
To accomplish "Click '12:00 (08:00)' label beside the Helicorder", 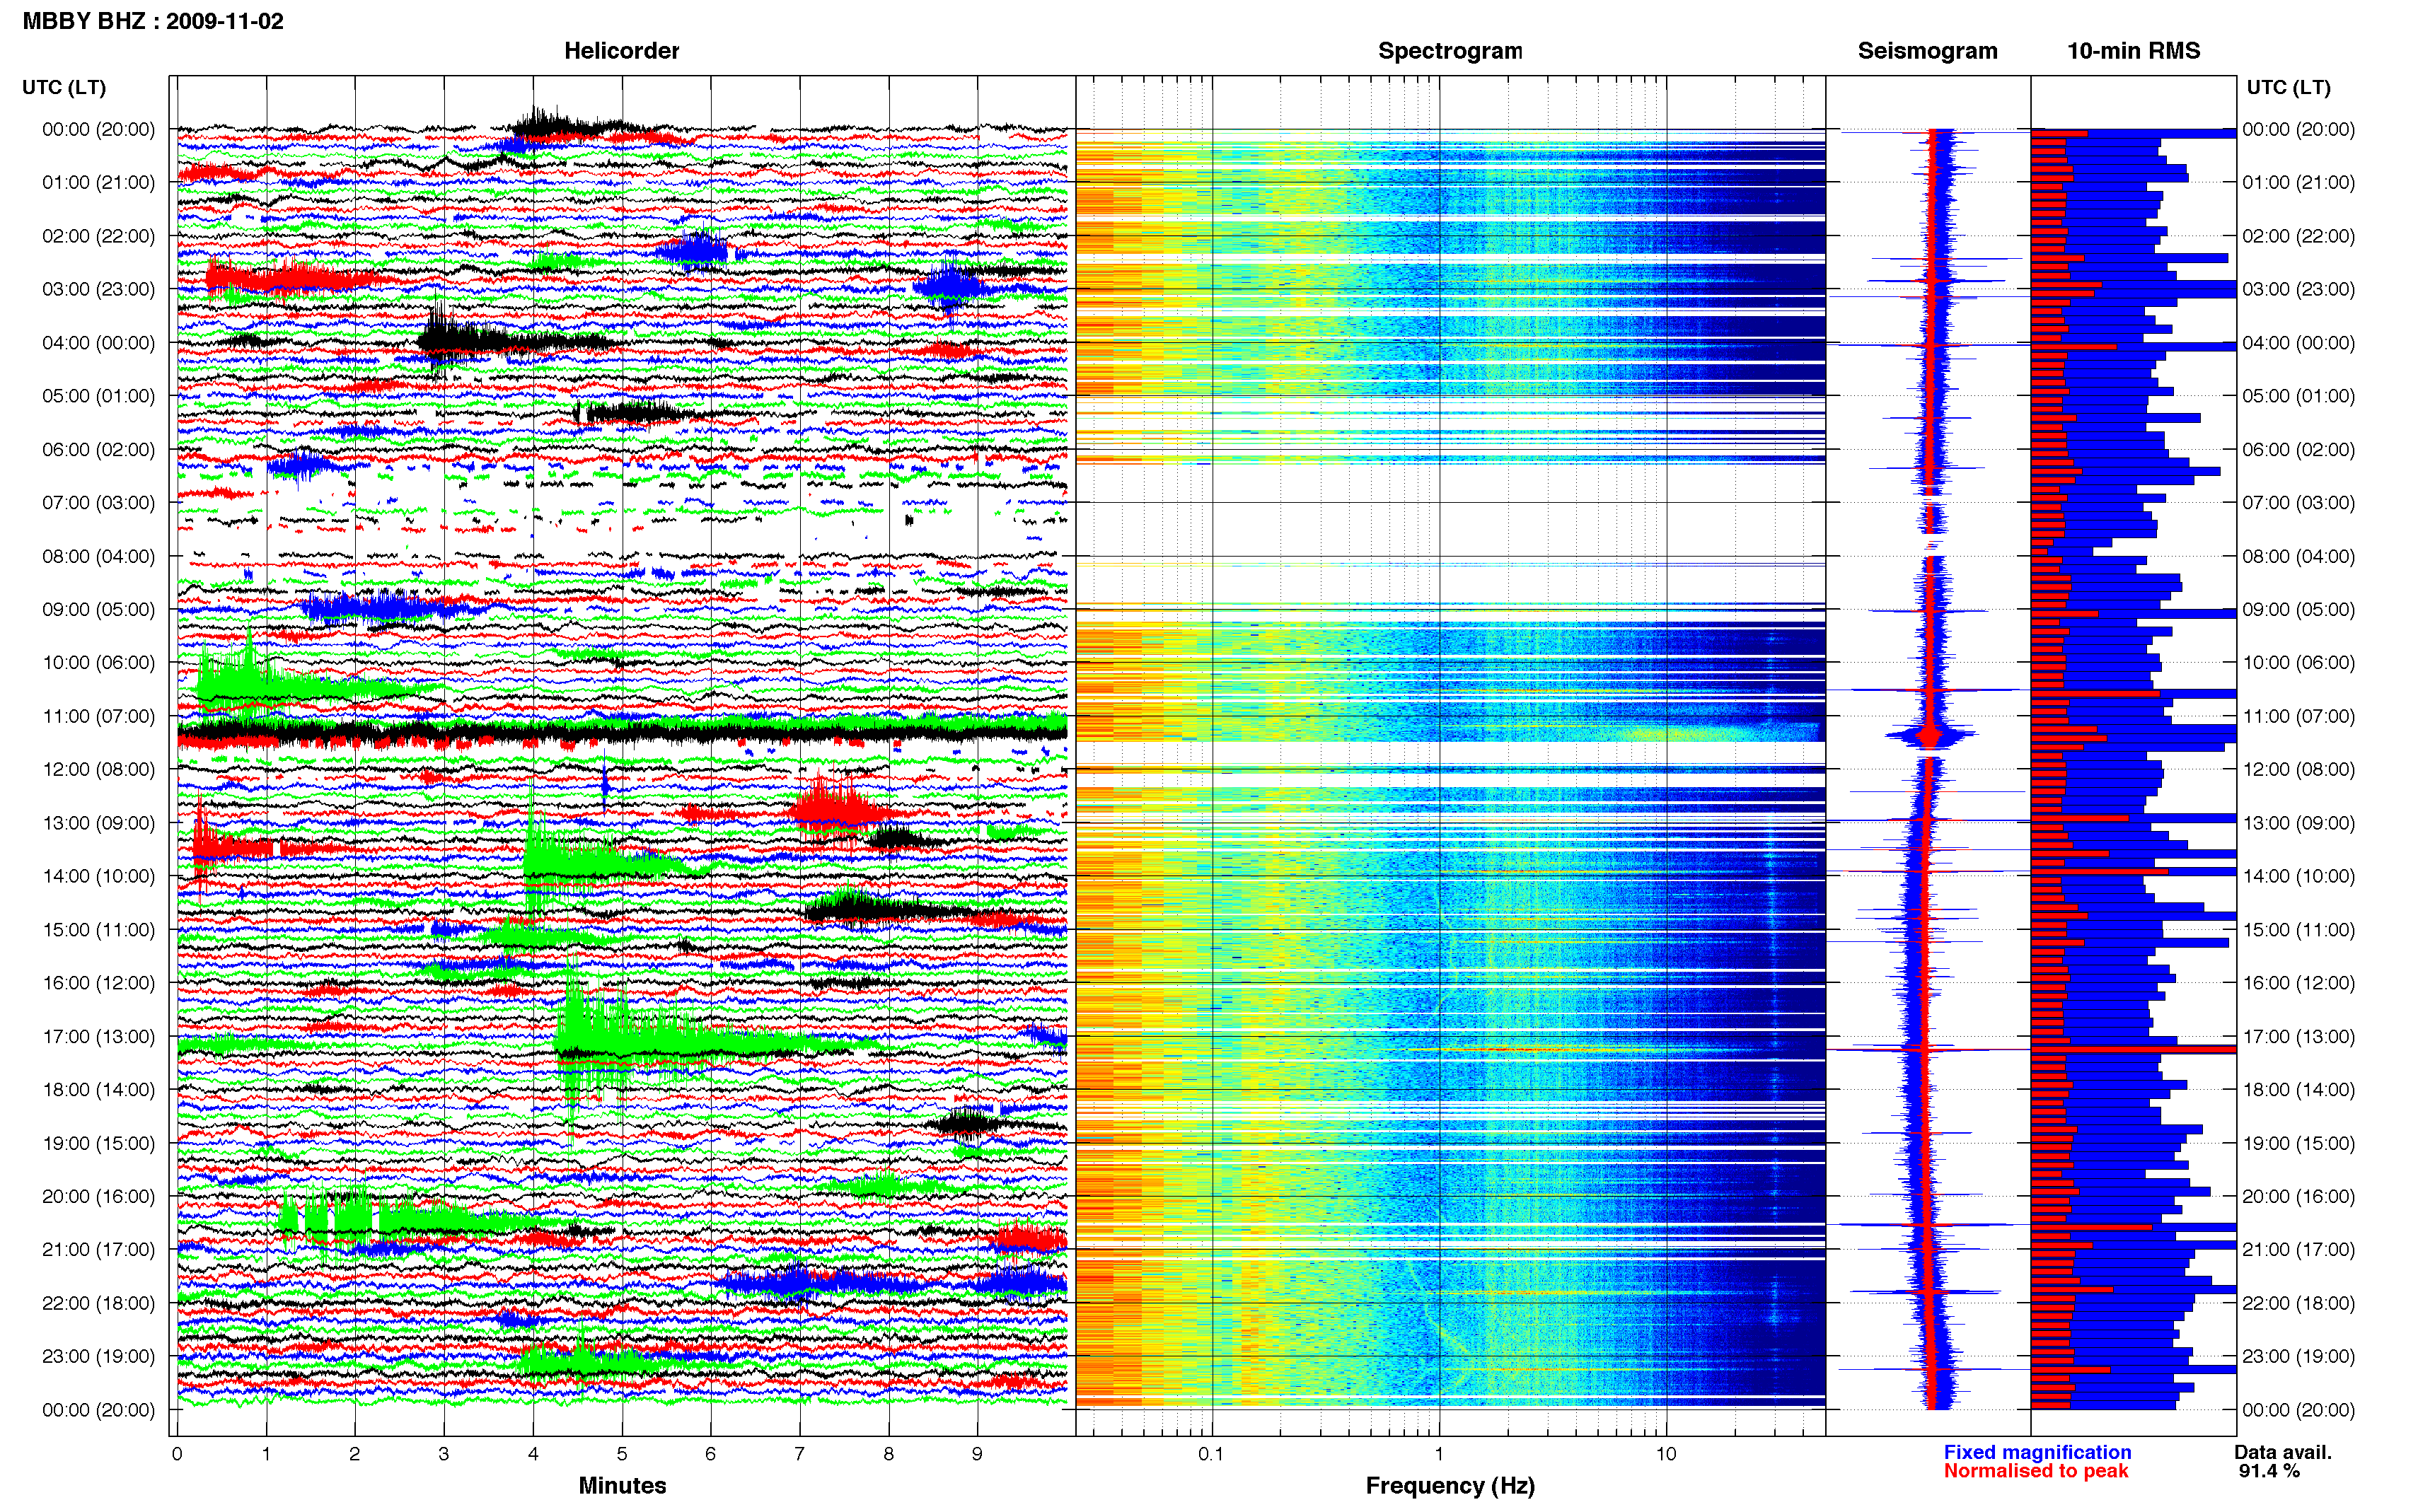I will pyautogui.click(x=98, y=770).
